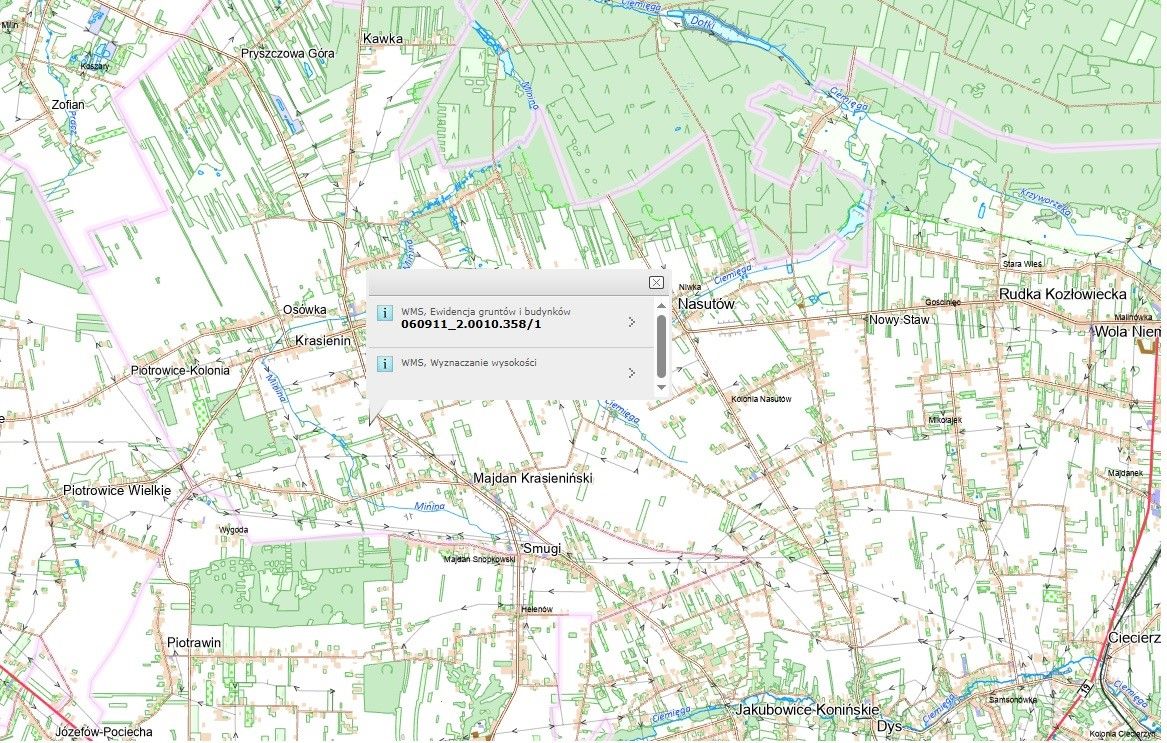Click the Smugi map label
Image resolution: width=1167 pixels, height=743 pixels.
pos(542,549)
